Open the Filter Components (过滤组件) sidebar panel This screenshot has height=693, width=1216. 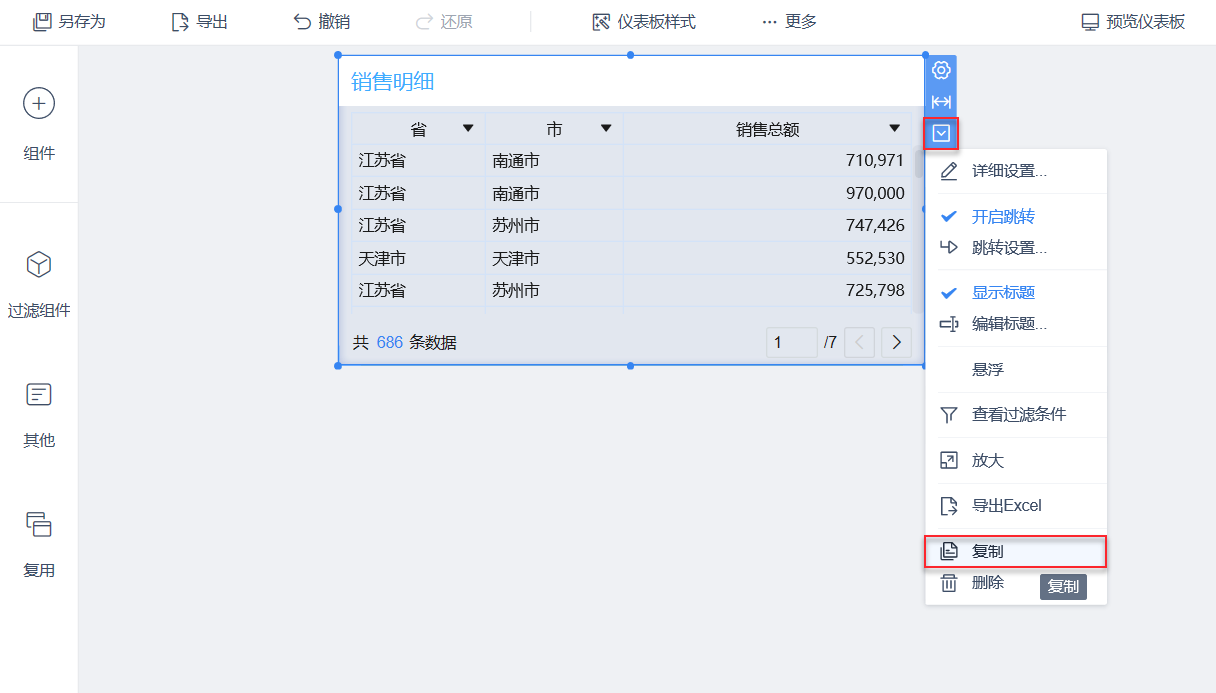39,283
